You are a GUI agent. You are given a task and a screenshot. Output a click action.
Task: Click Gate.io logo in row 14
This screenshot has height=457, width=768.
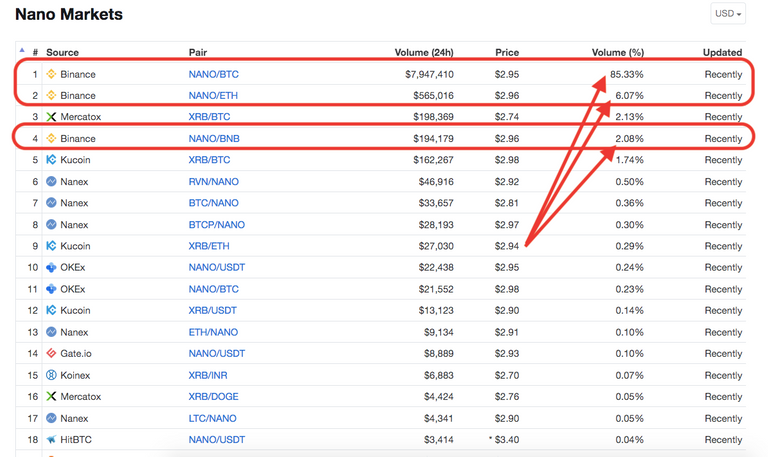[51, 353]
